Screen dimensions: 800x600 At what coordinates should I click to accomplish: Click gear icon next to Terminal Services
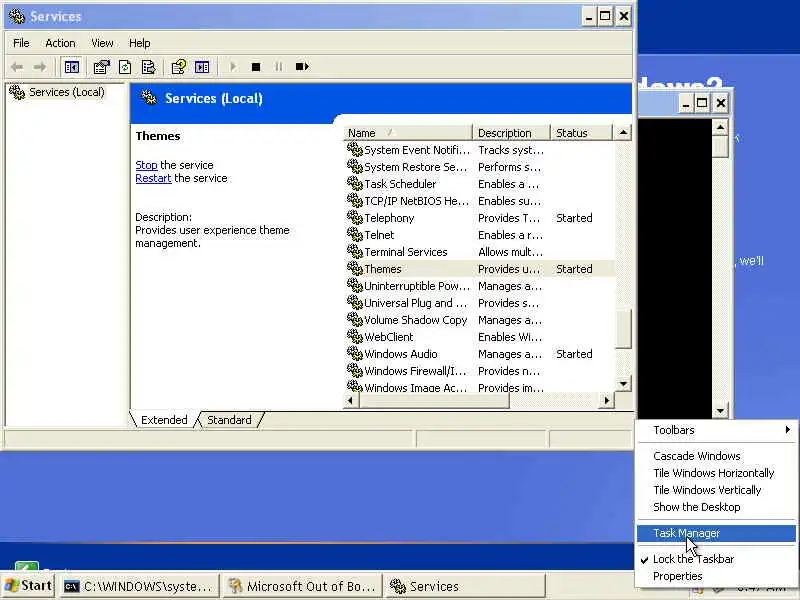[x=355, y=251]
